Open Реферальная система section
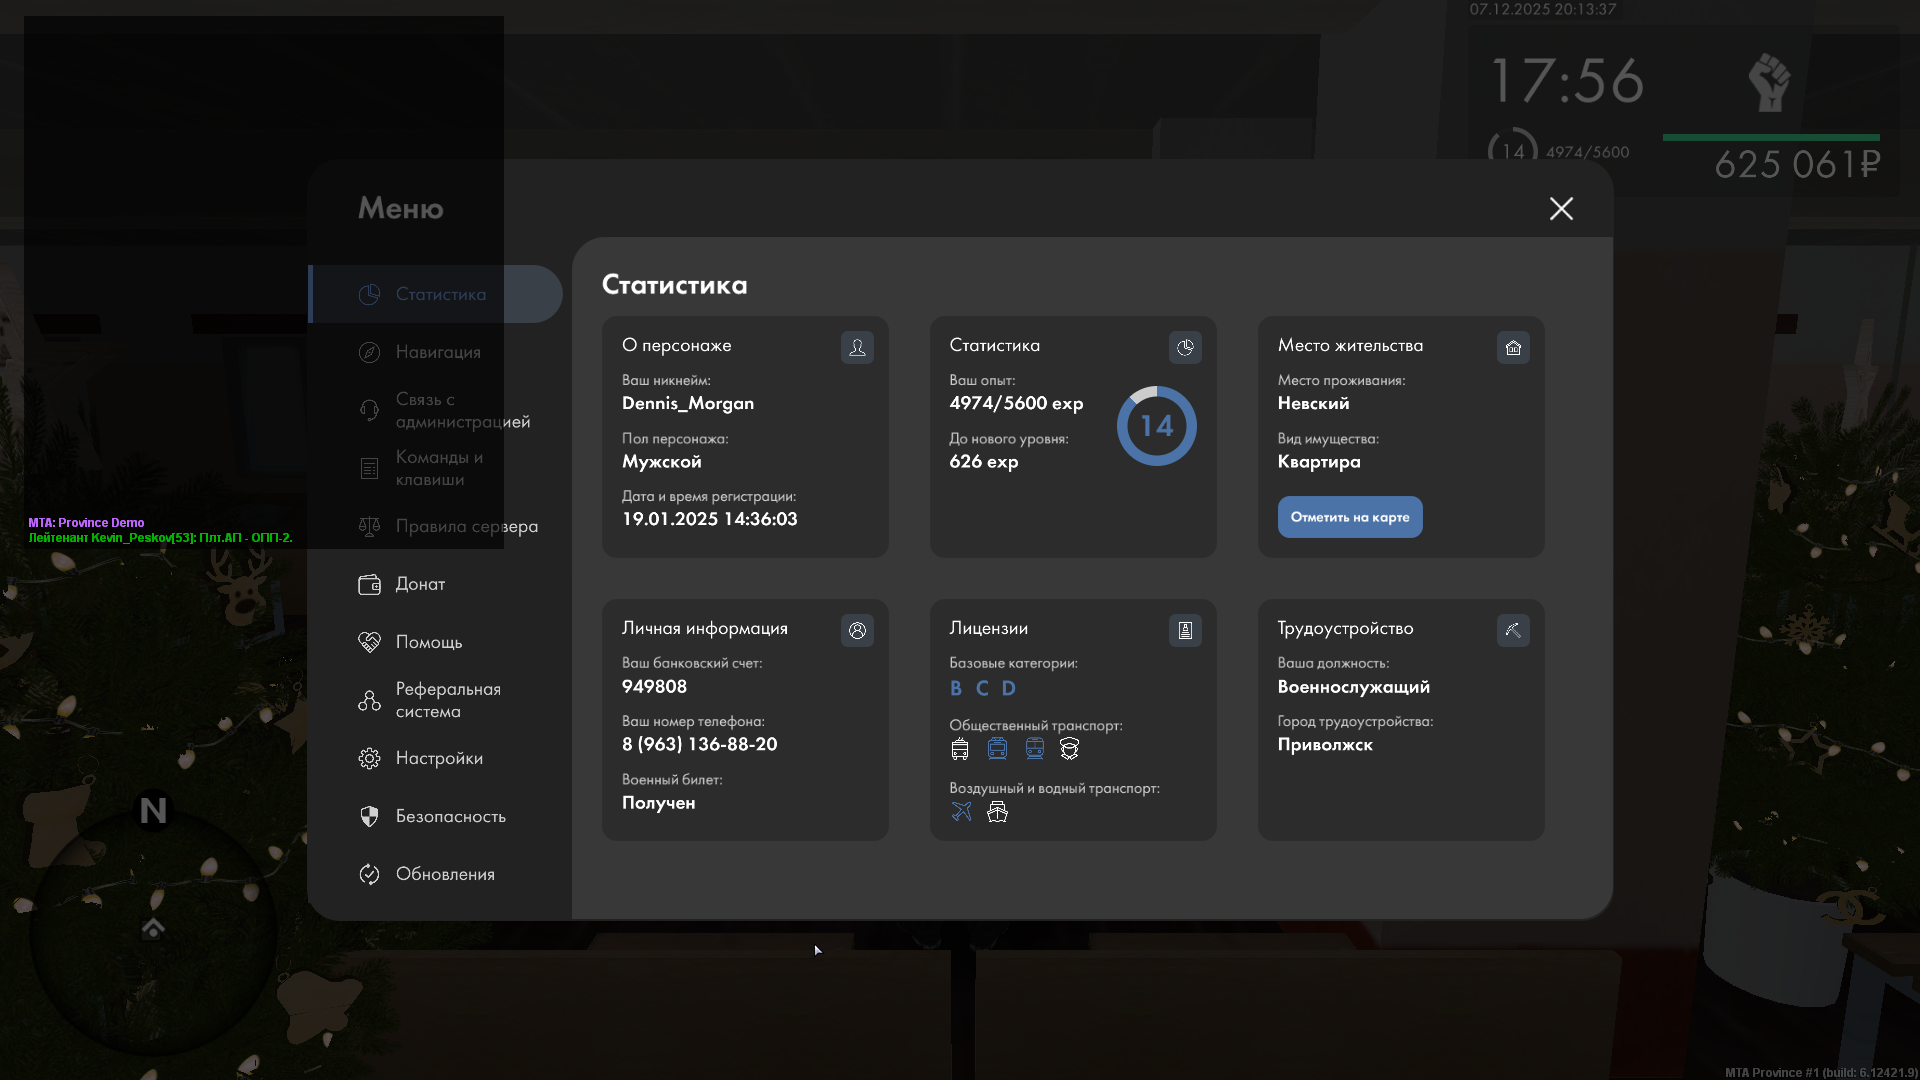Screen dimensions: 1920x1080 coord(447,700)
